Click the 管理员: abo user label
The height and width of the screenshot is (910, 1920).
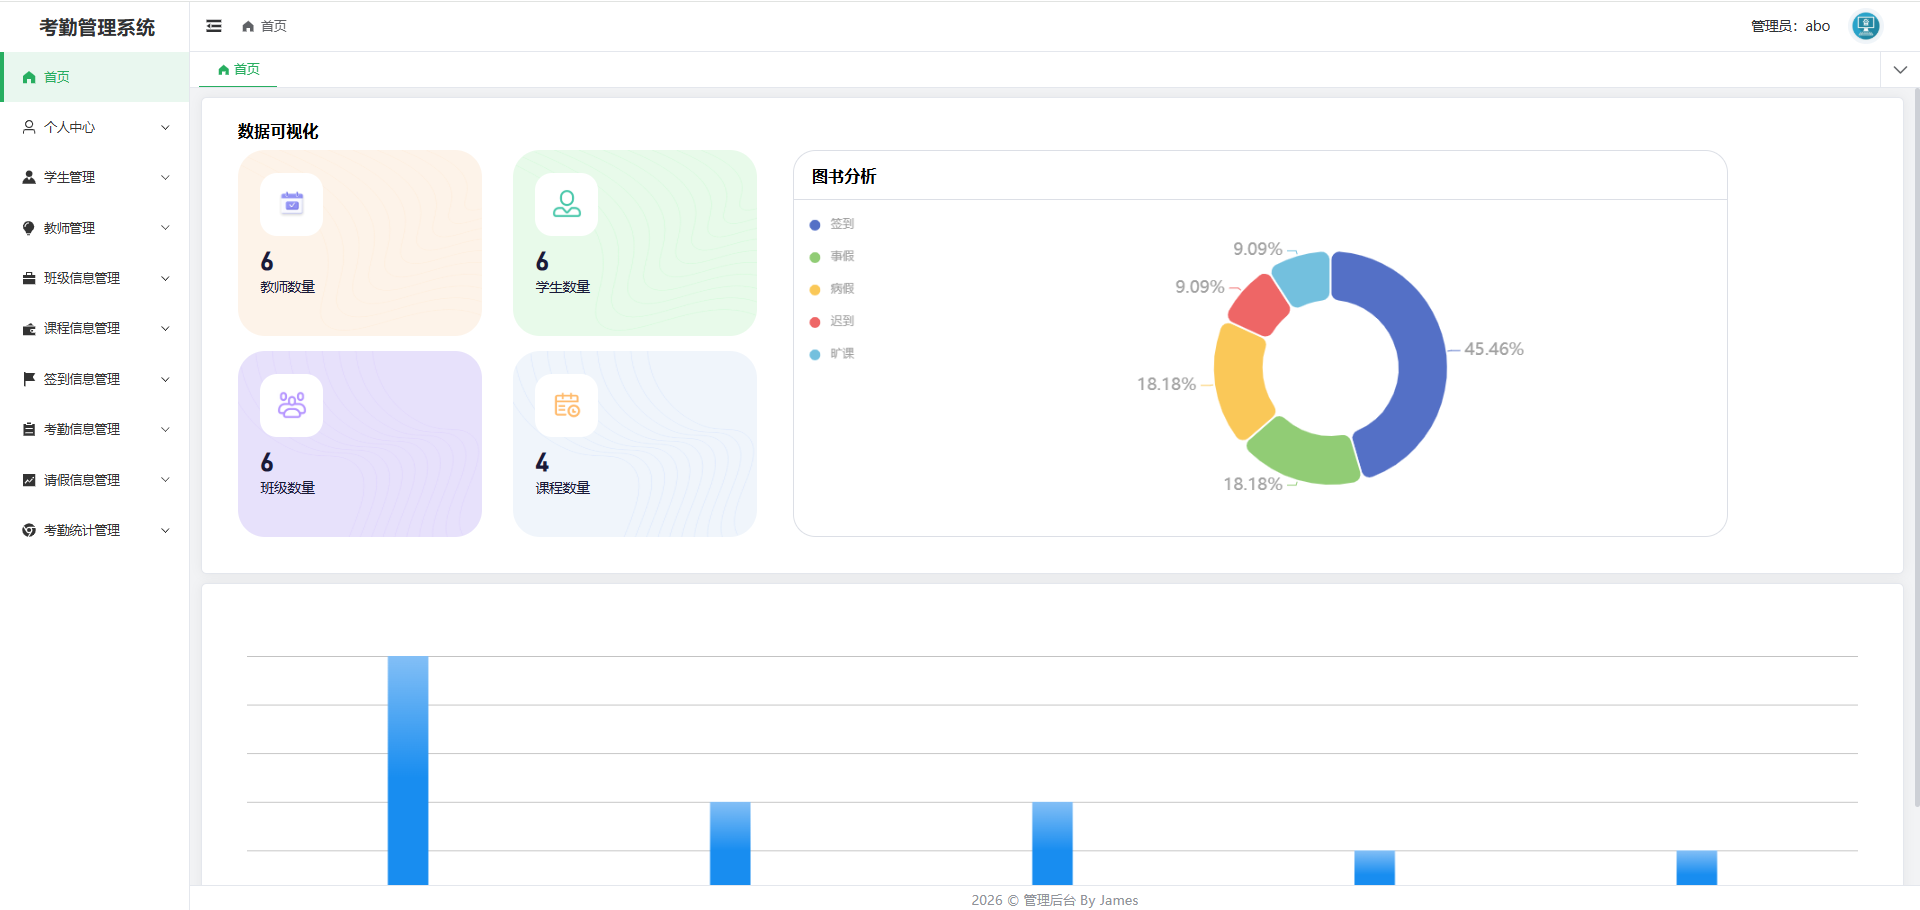1790,26
